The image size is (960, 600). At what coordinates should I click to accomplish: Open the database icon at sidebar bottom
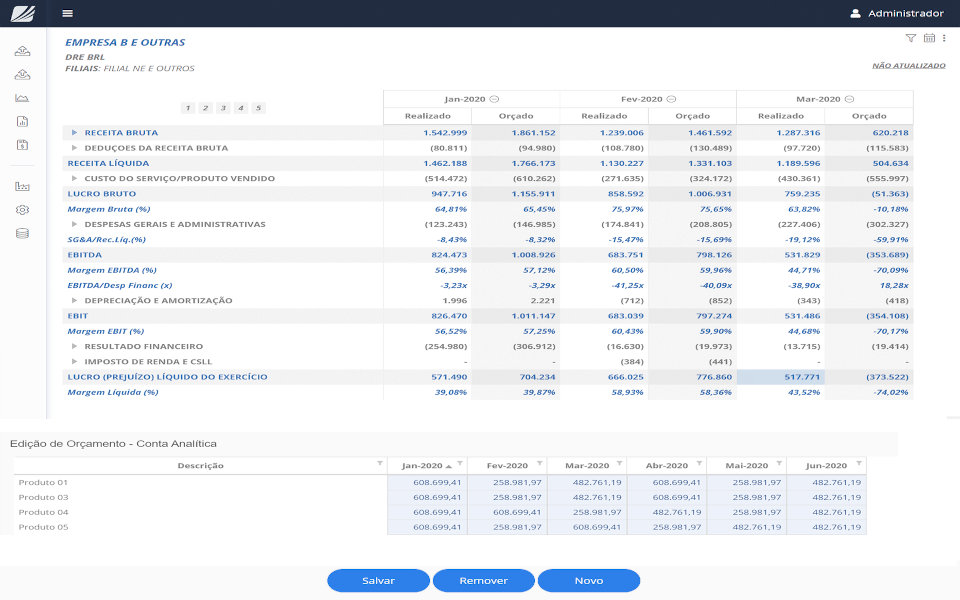pos(22,231)
